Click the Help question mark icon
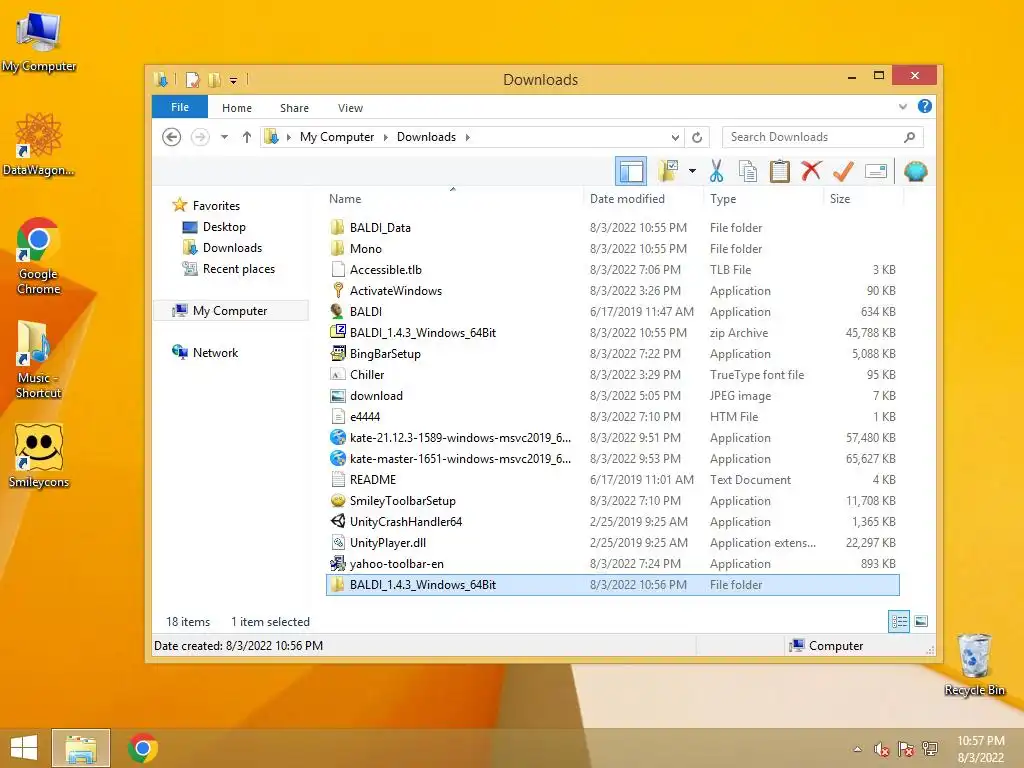 pos(924,106)
